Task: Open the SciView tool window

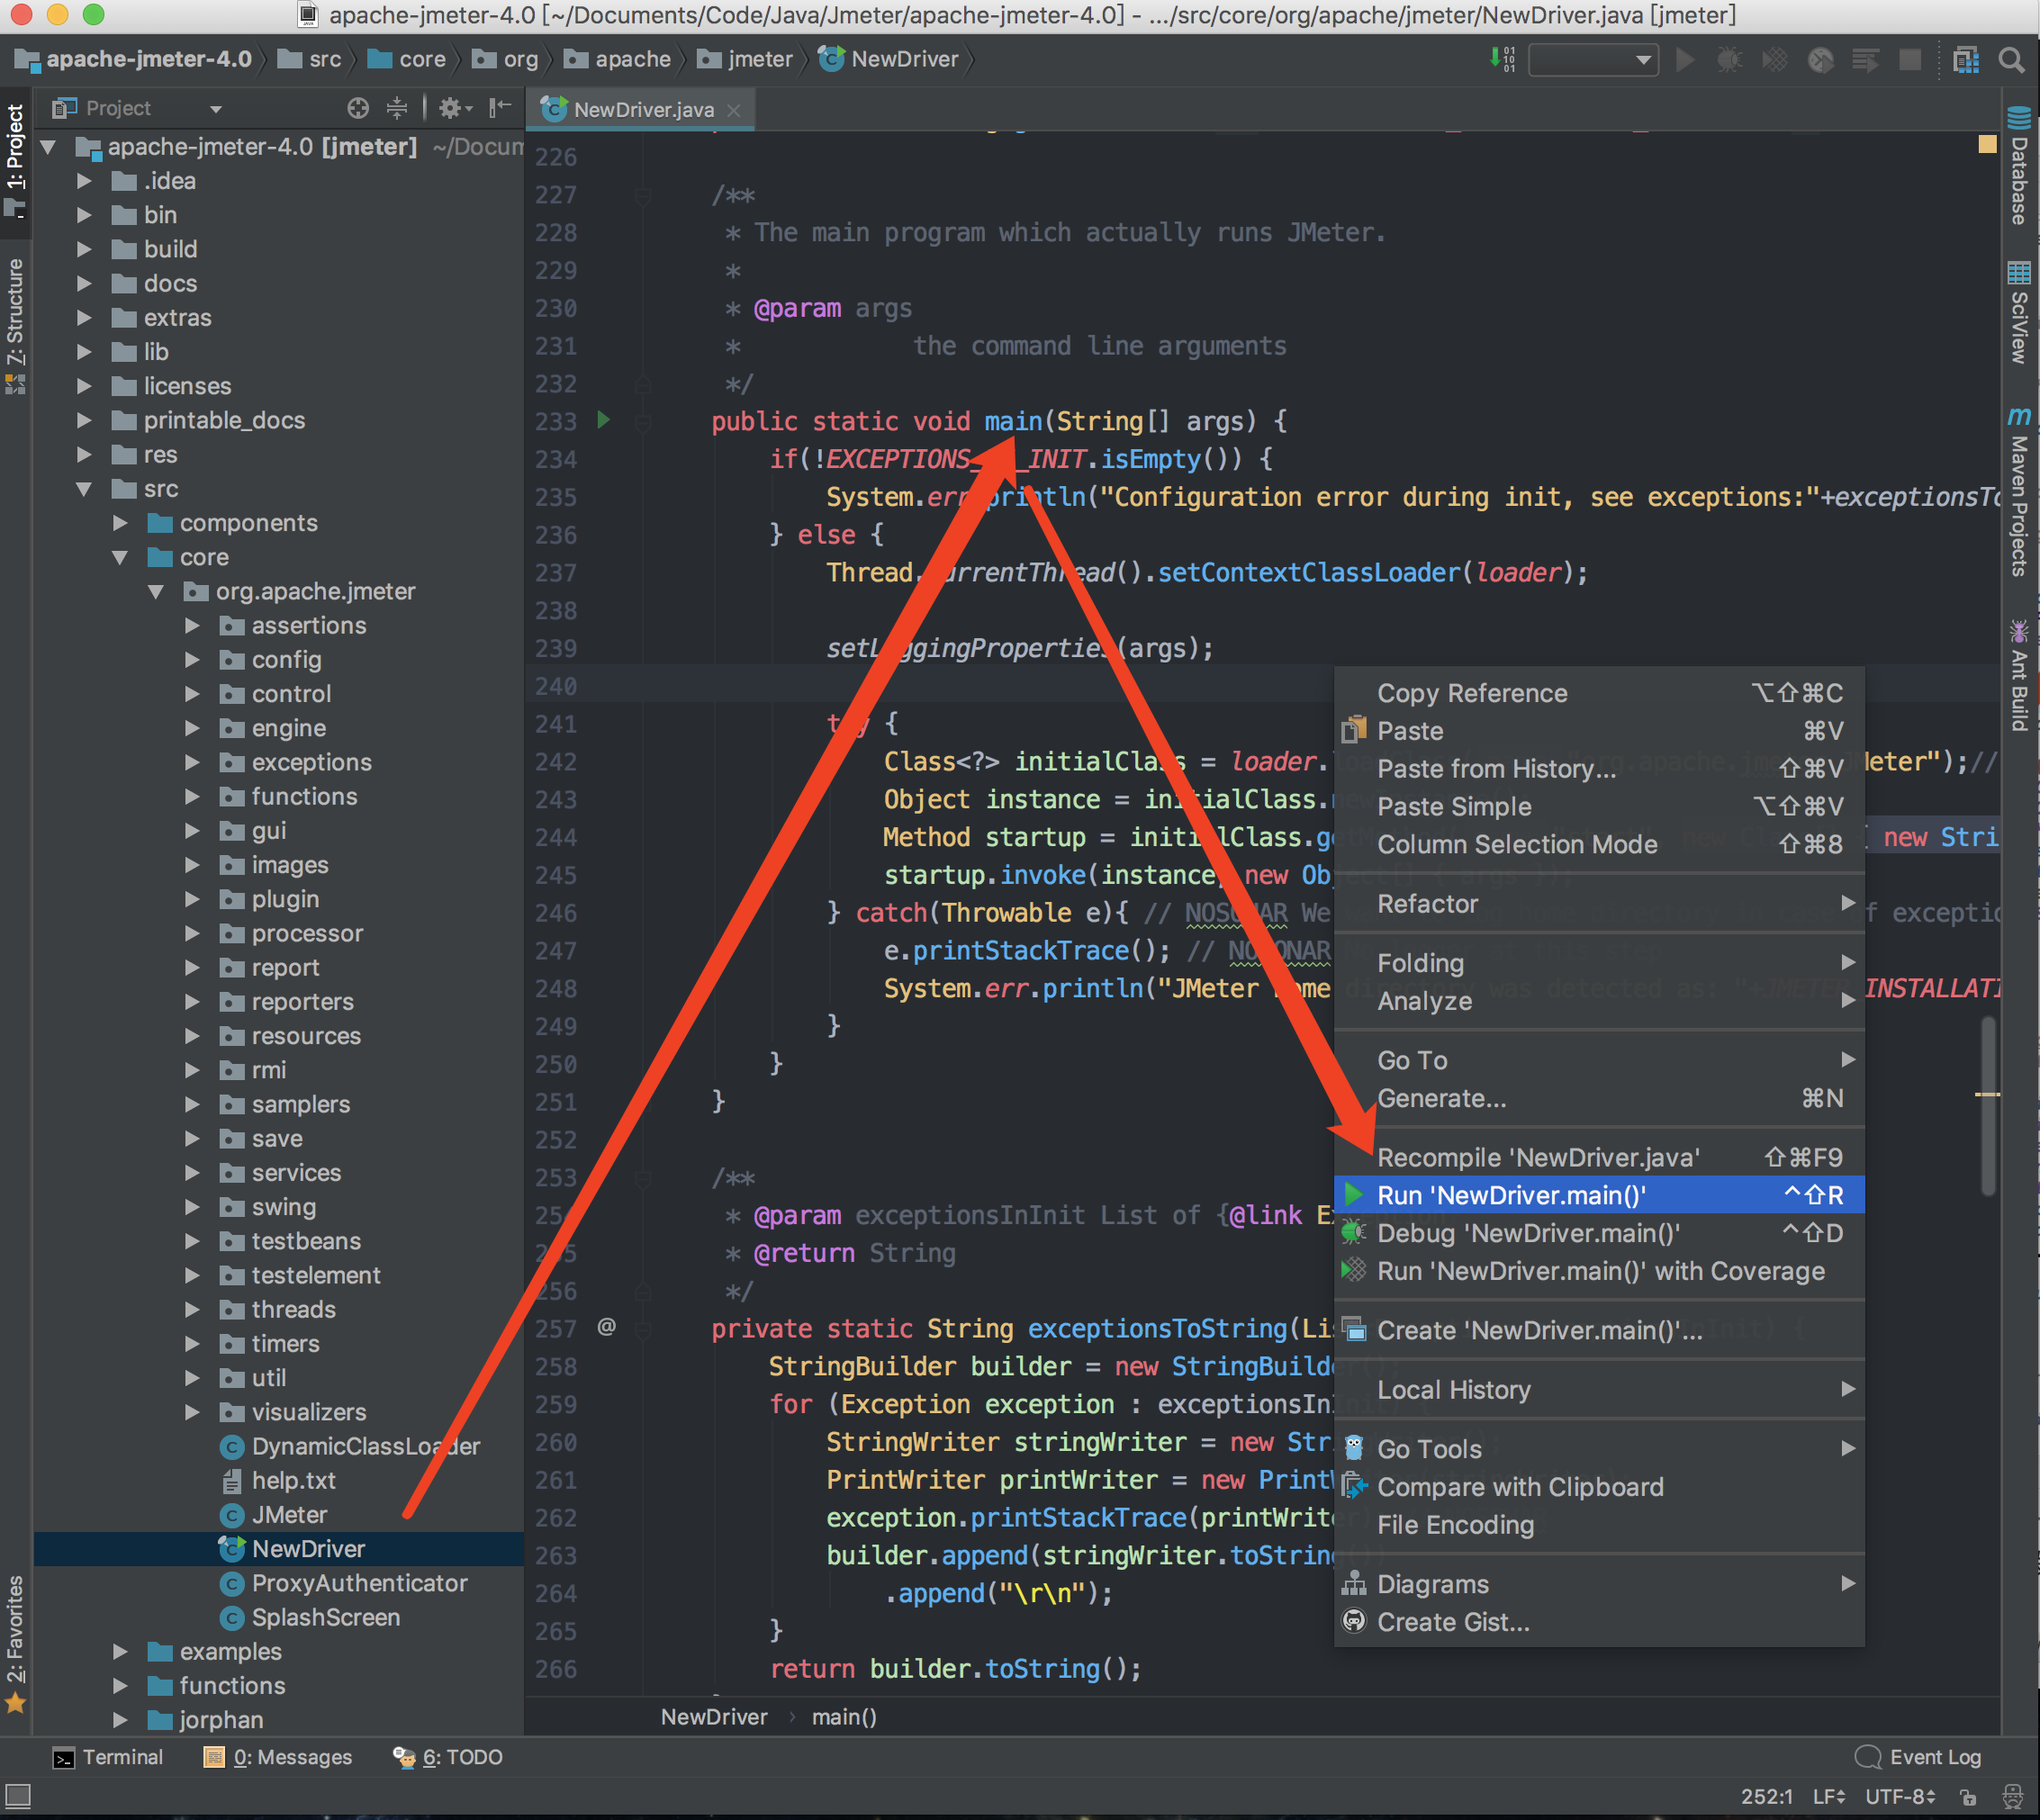Action: click(x=2019, y=312)
